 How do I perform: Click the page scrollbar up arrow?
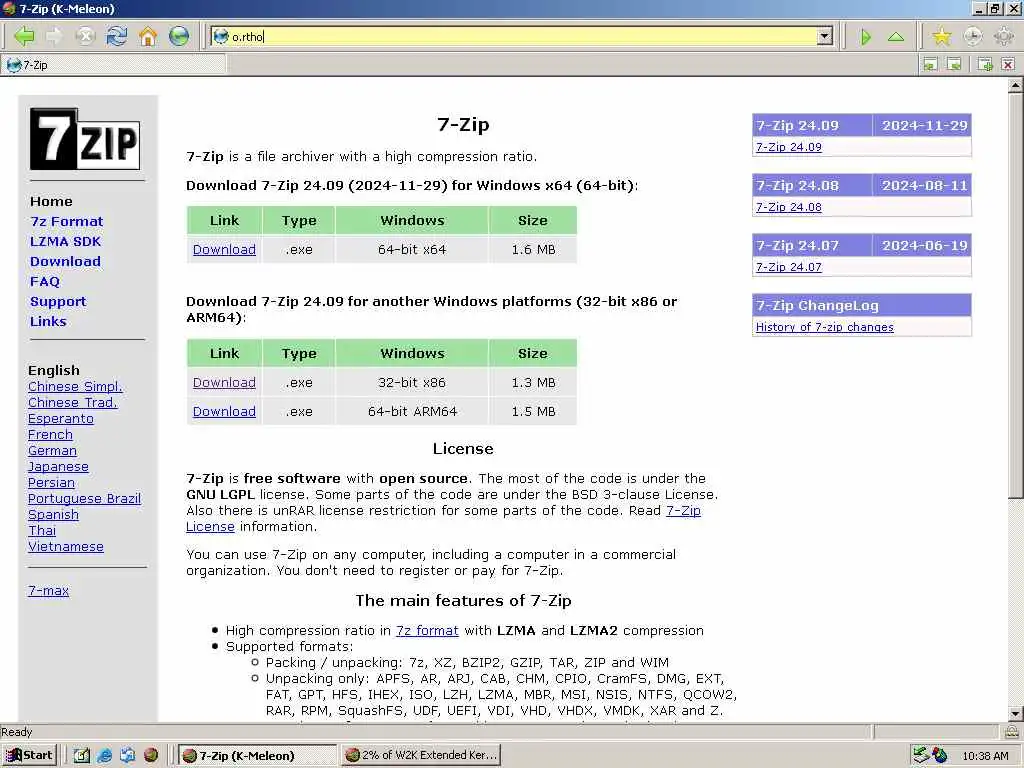pyautogui.click(x=1015, y=86)
